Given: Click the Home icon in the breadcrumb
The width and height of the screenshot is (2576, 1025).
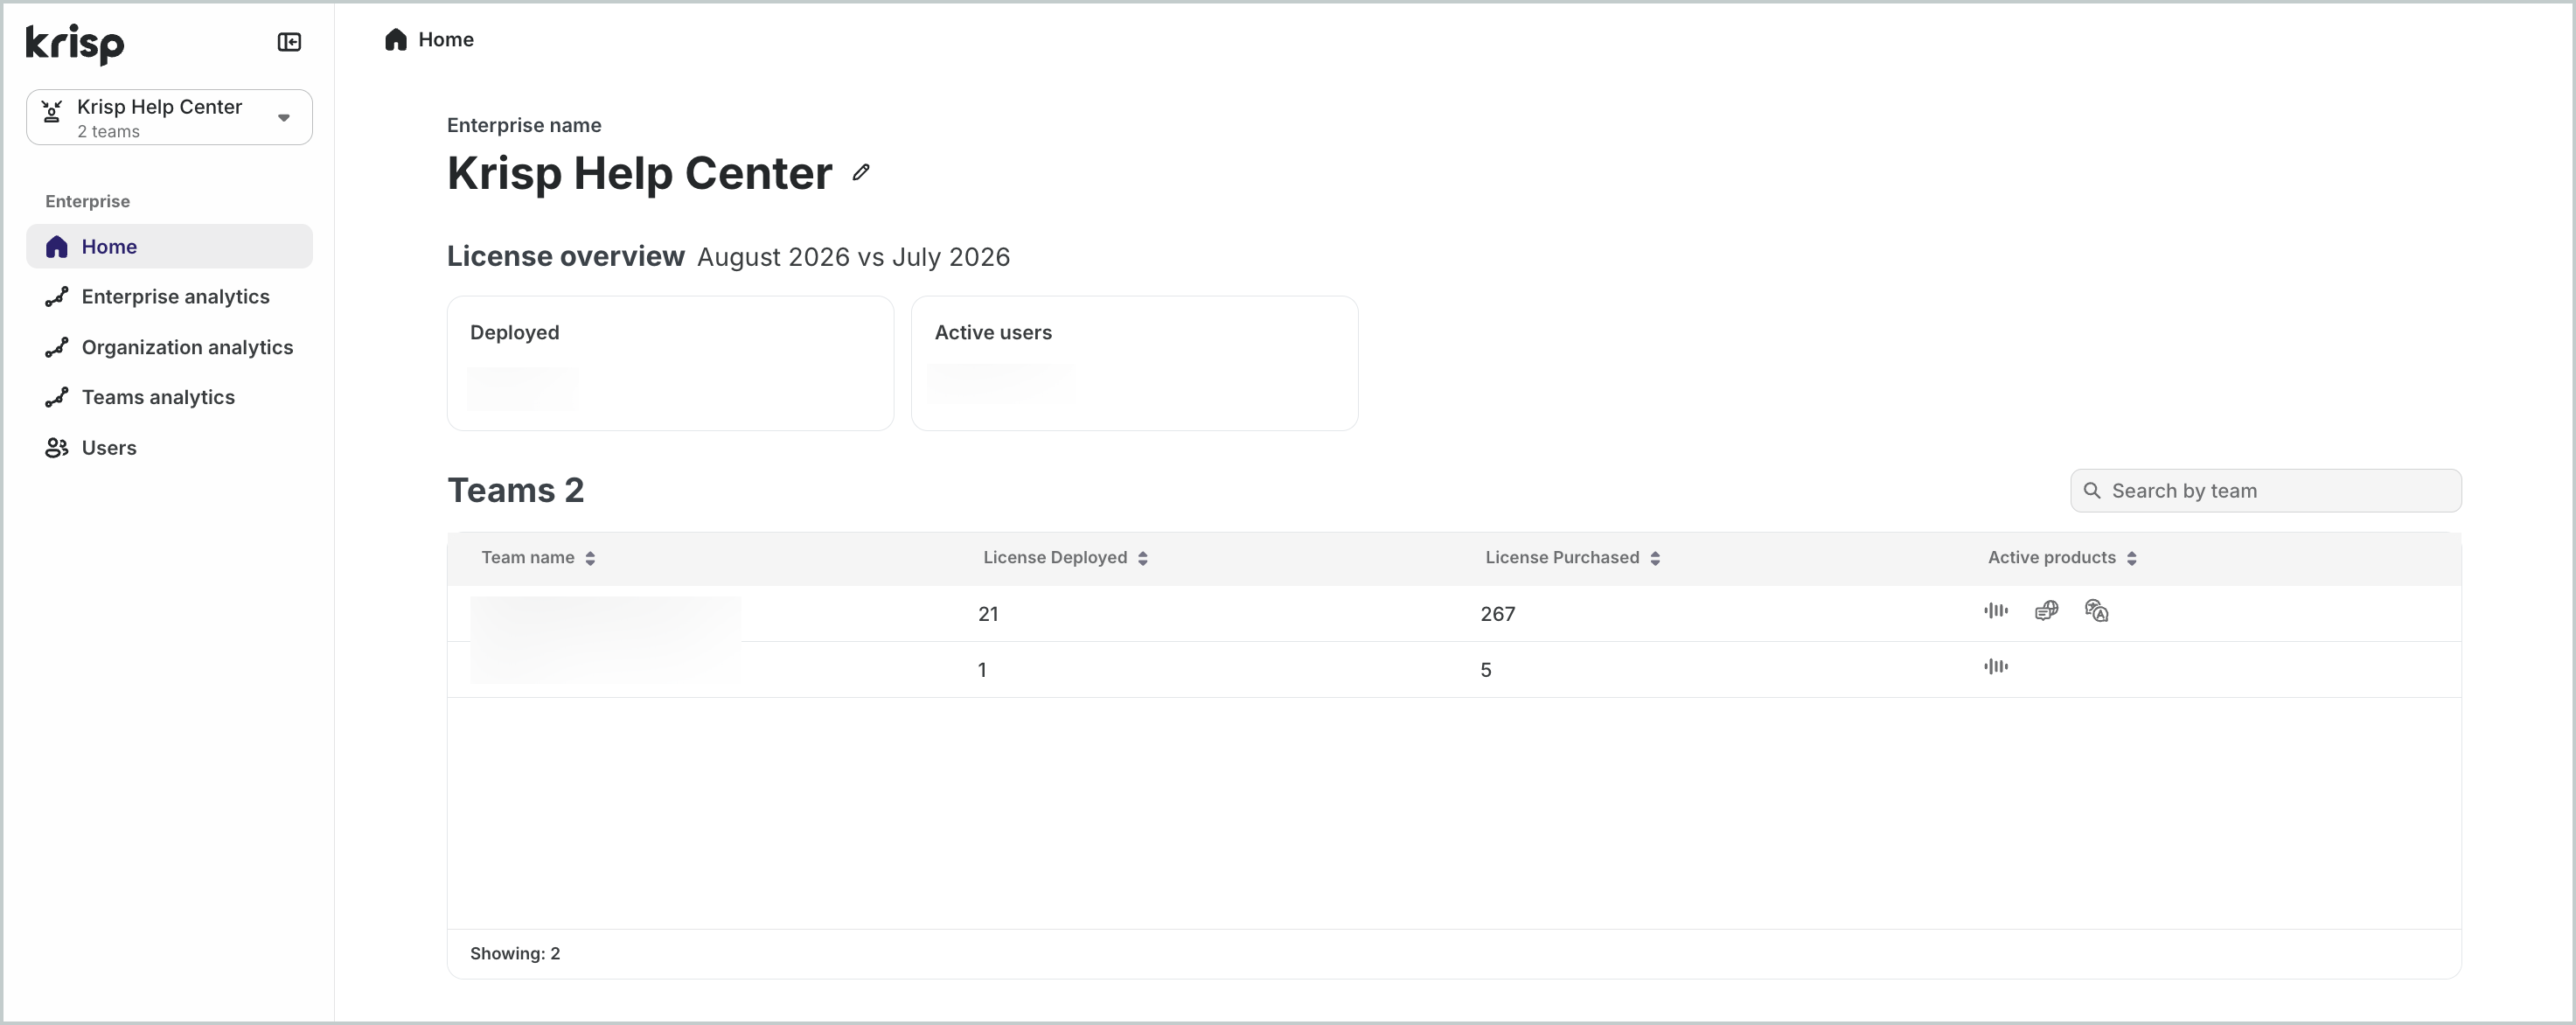Looking at the screenshot, I should tap(396, 40).
